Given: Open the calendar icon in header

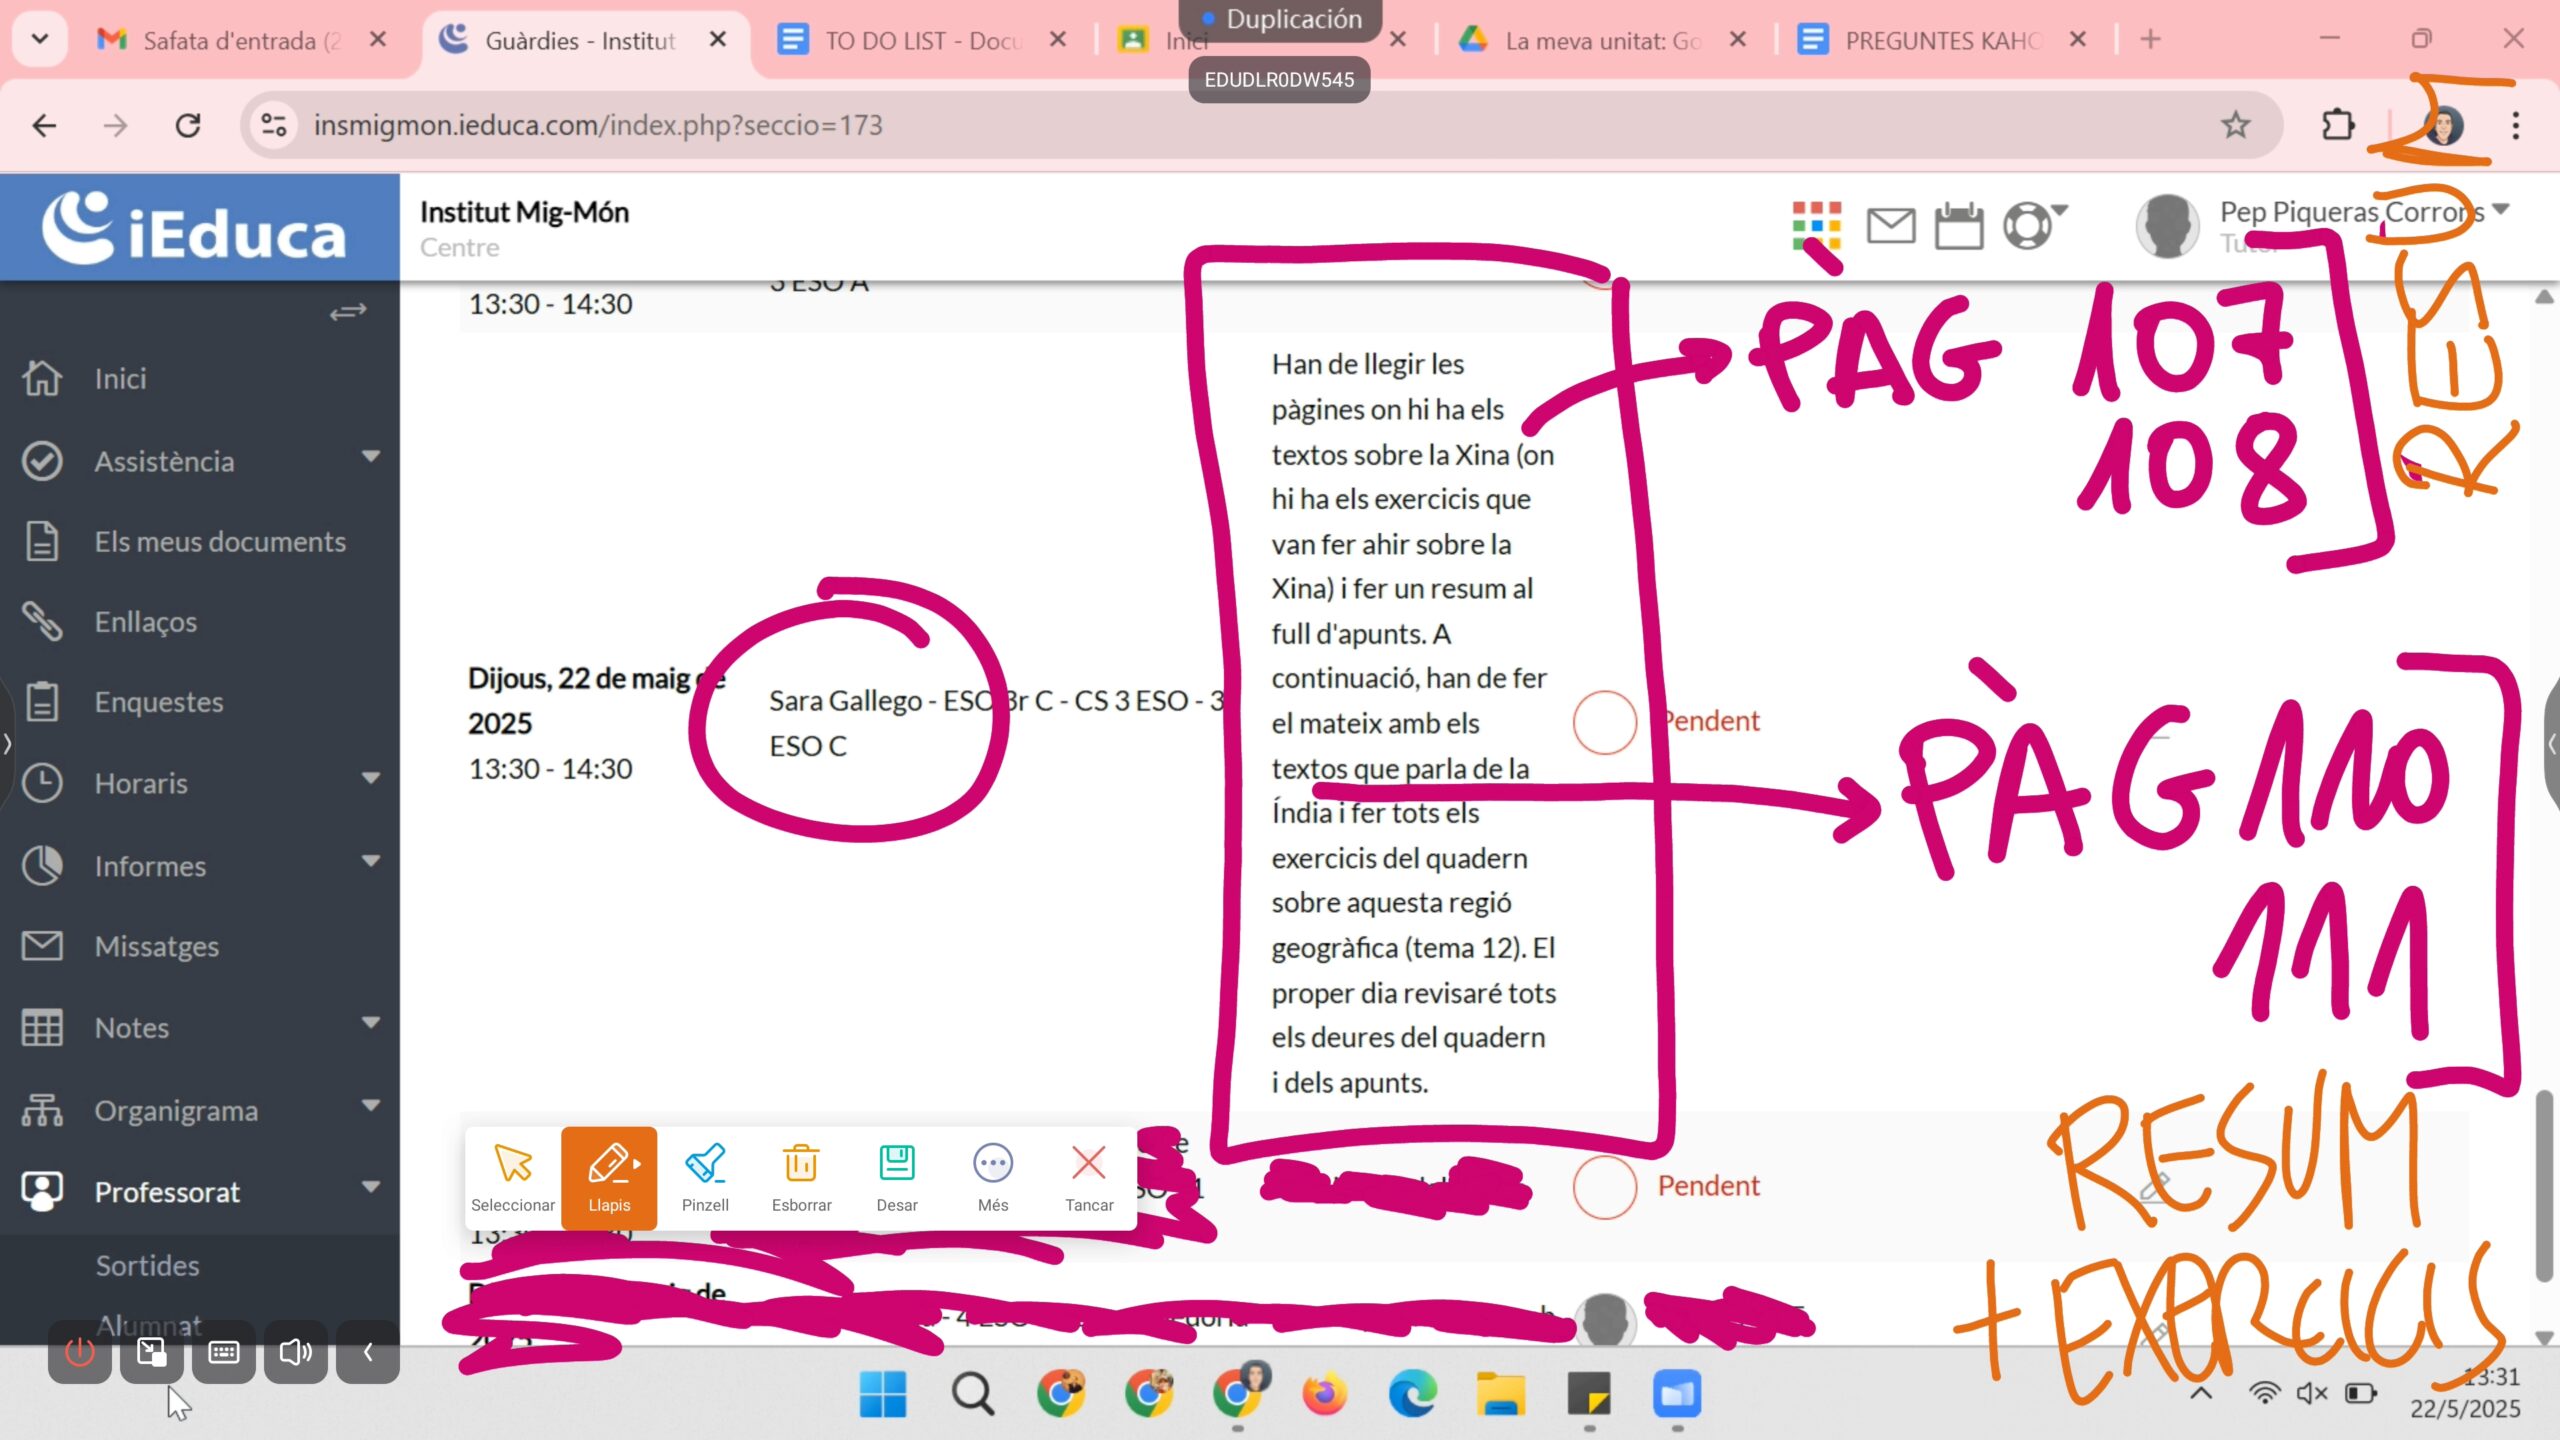Looking at the screenshot, I should pos(1958,226).
